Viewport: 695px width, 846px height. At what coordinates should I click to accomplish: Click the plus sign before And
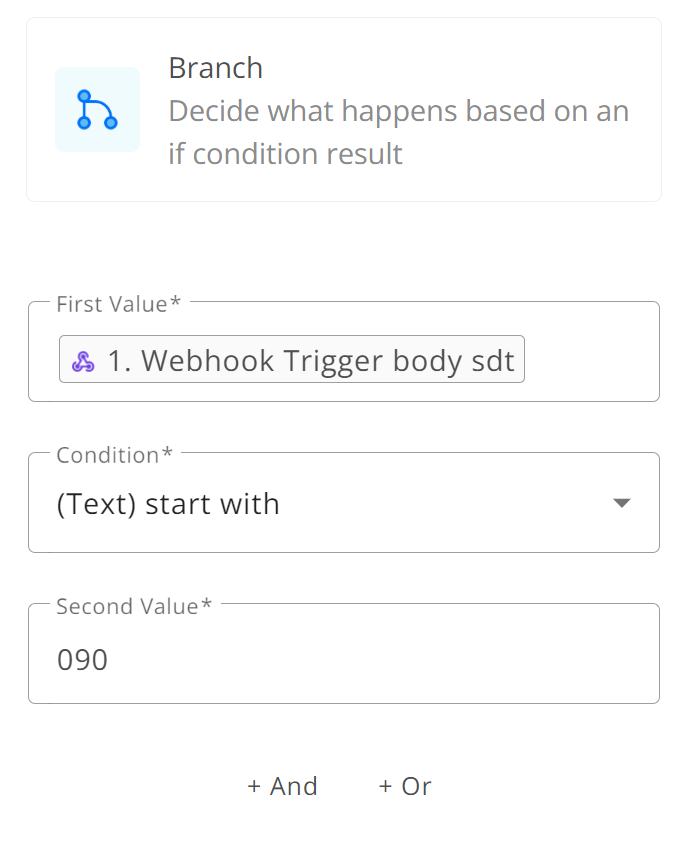tap(254, 786)
